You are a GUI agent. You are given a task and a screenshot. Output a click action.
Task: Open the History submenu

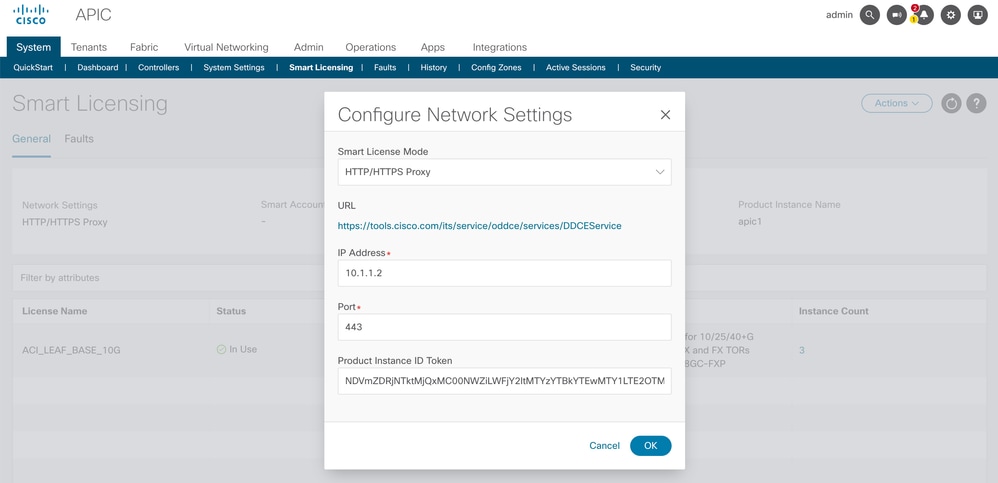coord(433,67)
